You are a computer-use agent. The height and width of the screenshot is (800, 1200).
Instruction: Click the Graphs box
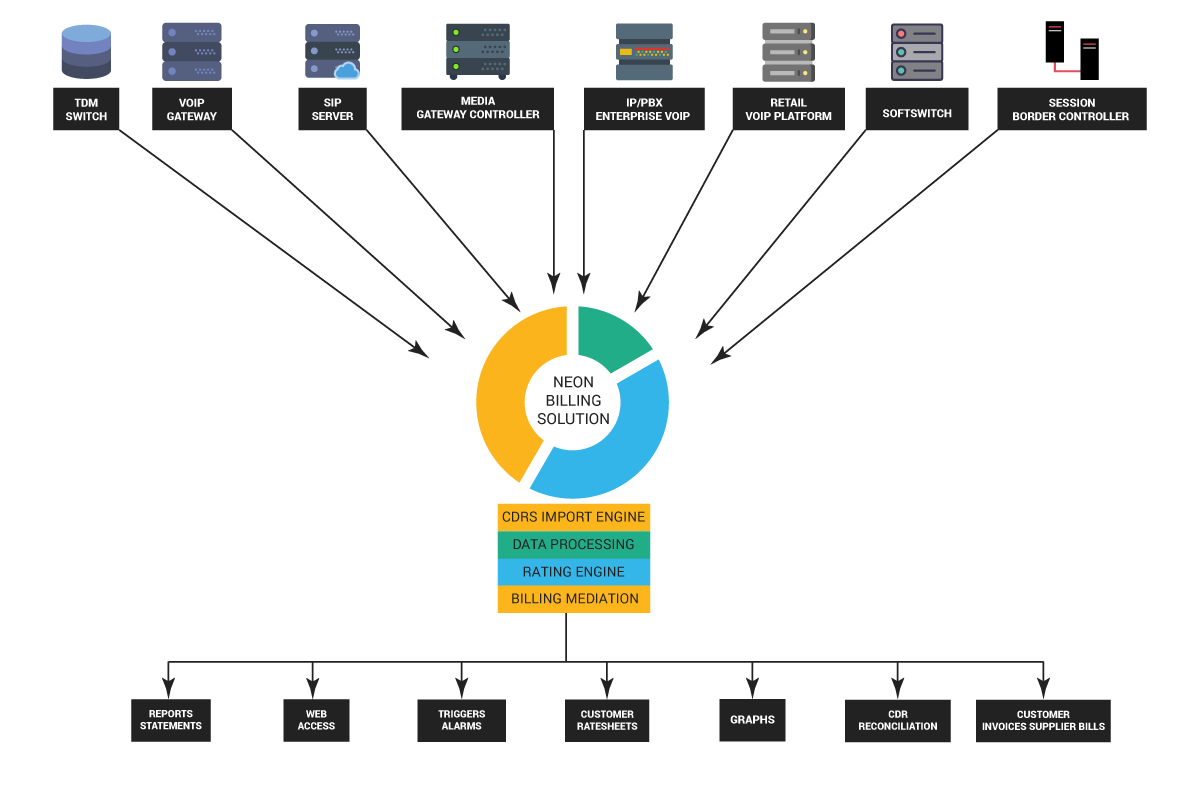point(752,720)
